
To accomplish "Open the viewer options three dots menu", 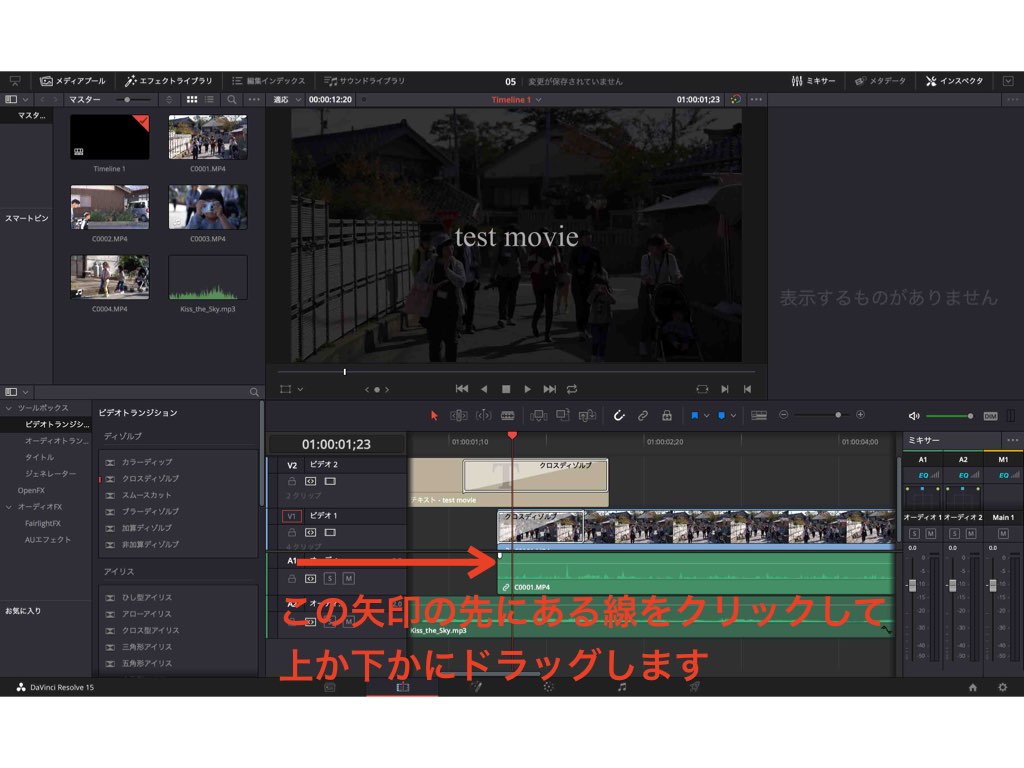I will [x=756, y=99].
